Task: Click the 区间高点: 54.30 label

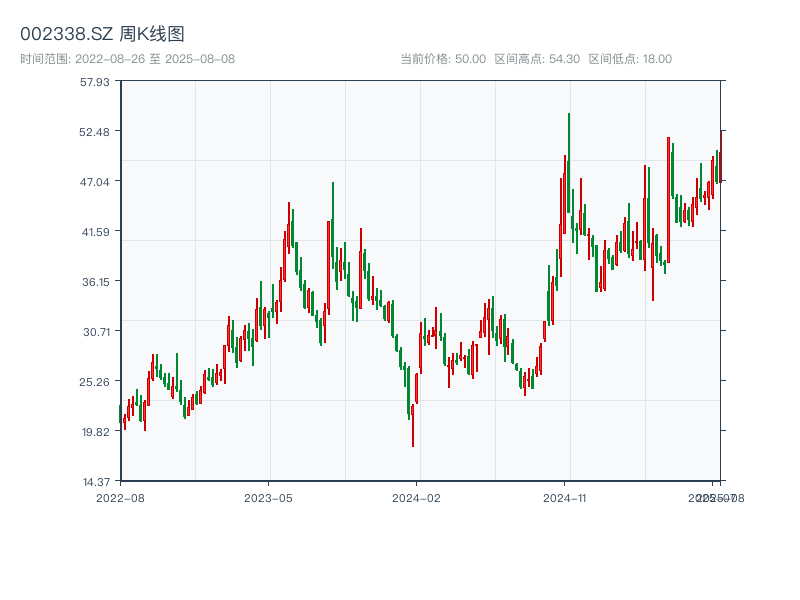Action: point(537,59)
